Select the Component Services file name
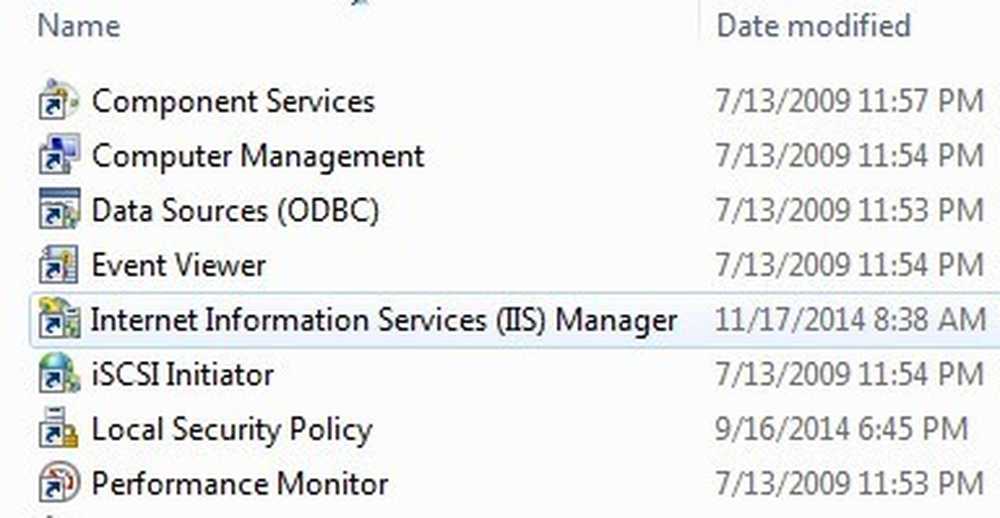Screen dimensions: 1000x518 click(x=233, y=101)
